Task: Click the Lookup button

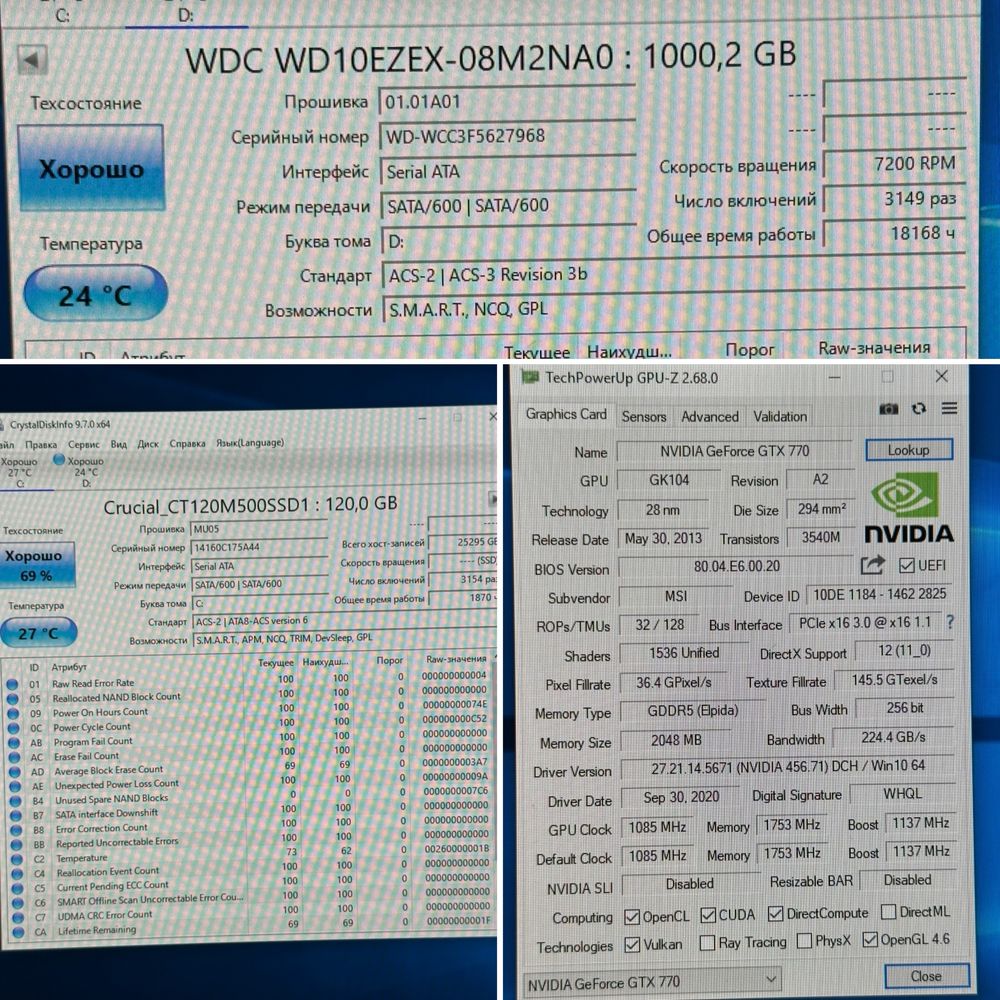Action: point(909,450)
